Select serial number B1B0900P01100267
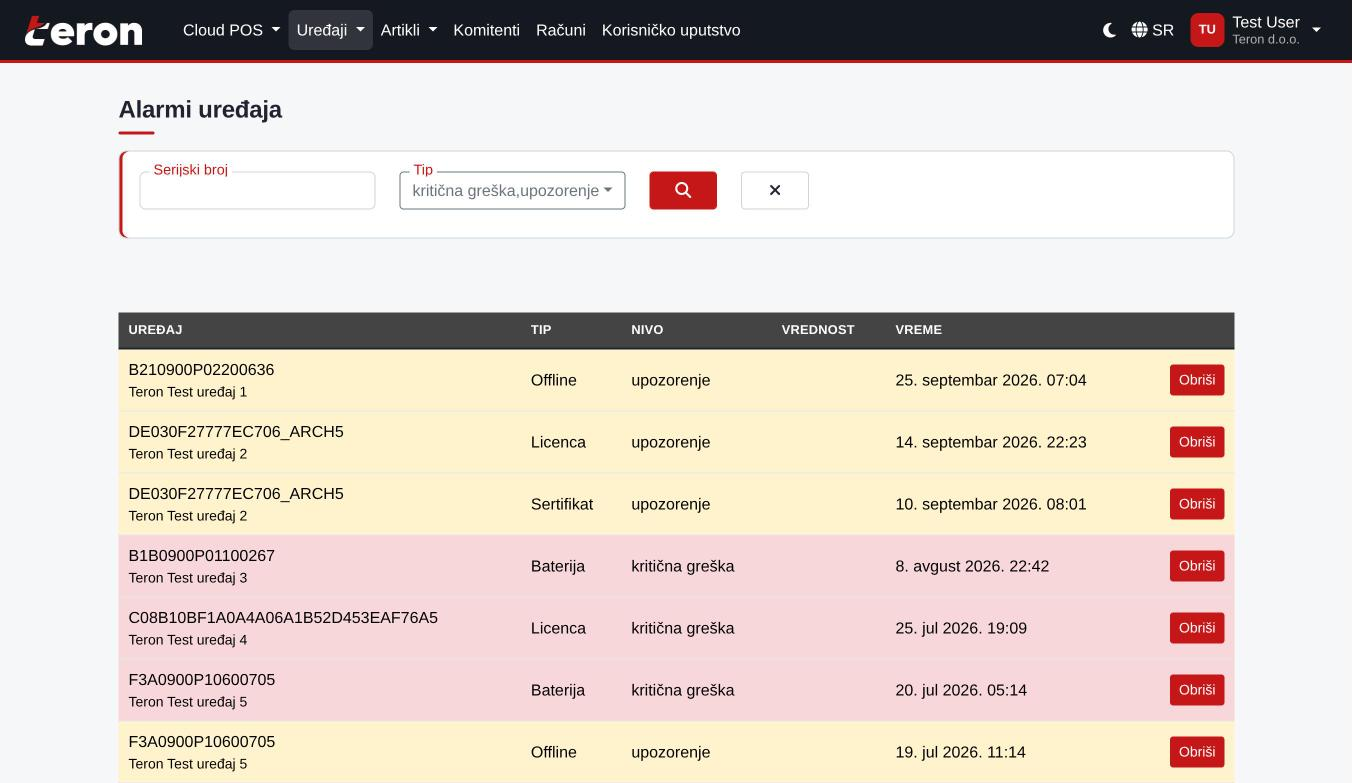 201,556
